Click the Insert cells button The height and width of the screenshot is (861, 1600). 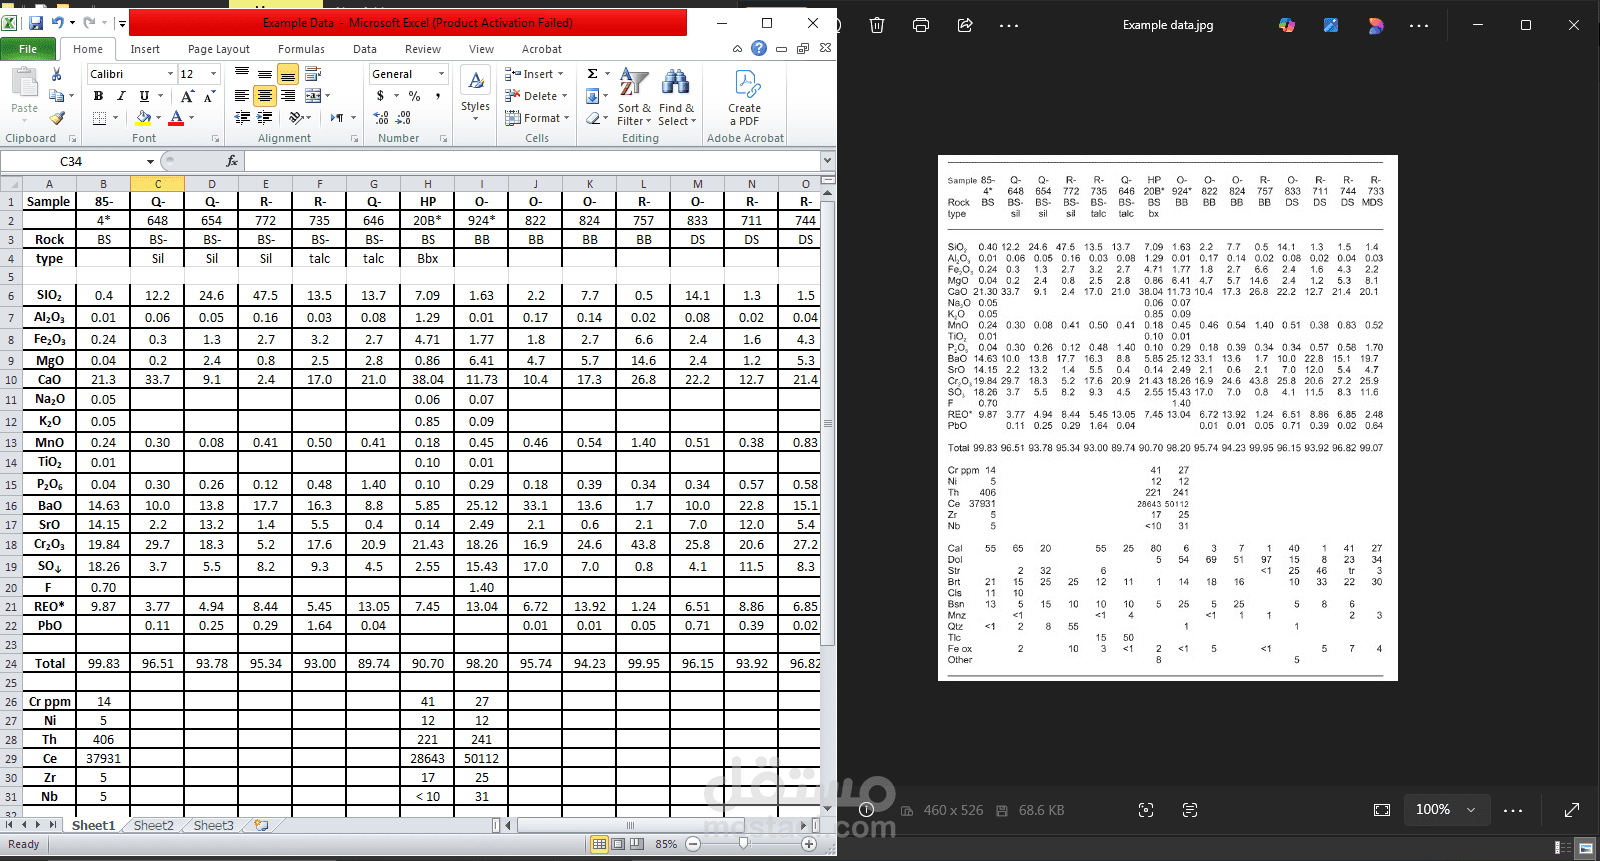click(x=534, y=74)
